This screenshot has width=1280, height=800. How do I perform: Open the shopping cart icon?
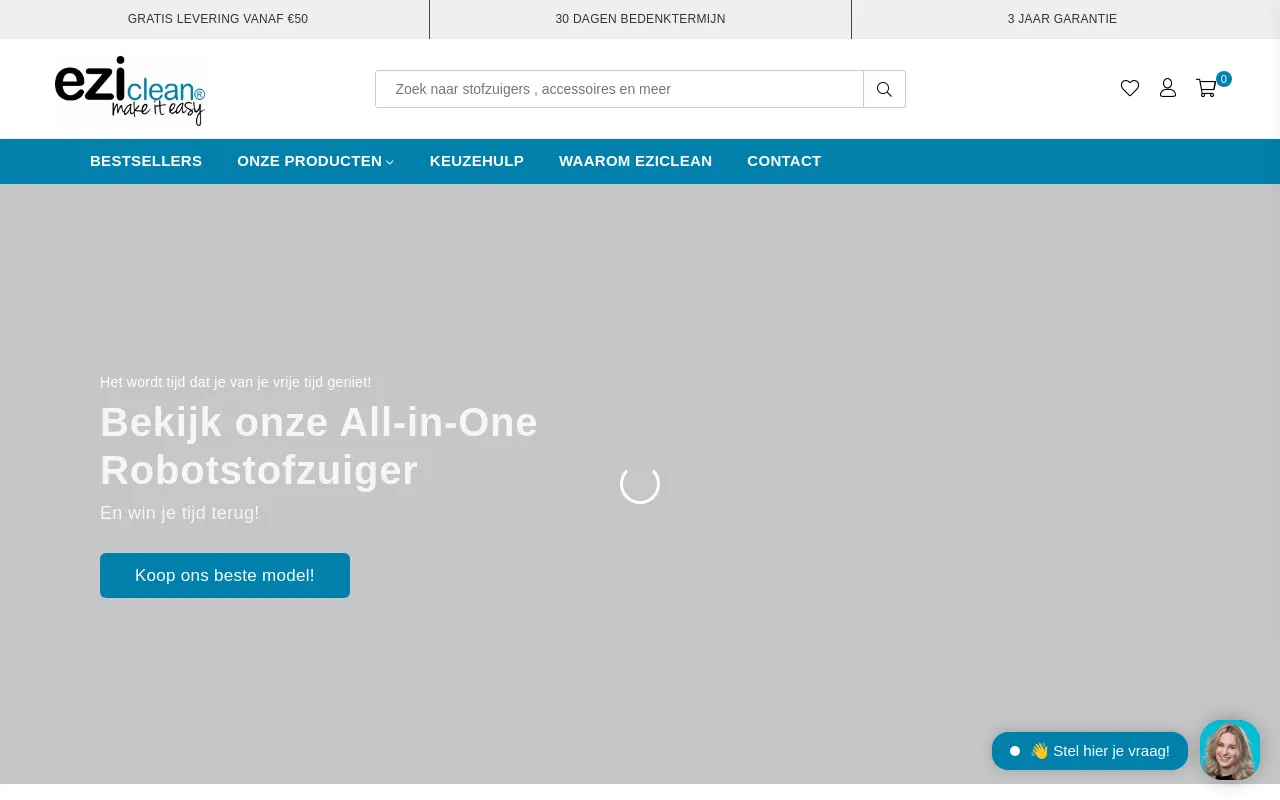click(x=1207, y=88)
